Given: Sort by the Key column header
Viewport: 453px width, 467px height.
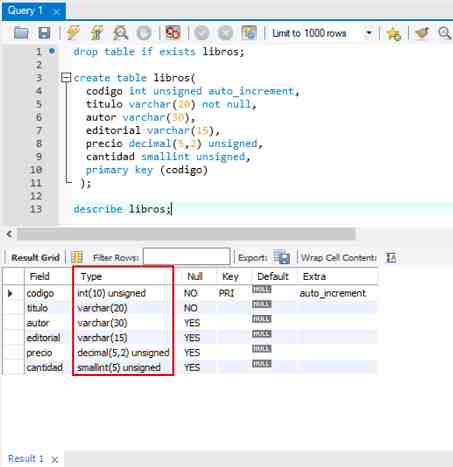Looking at the screenshot, I should pyautogui.click(x=230, y=276).
